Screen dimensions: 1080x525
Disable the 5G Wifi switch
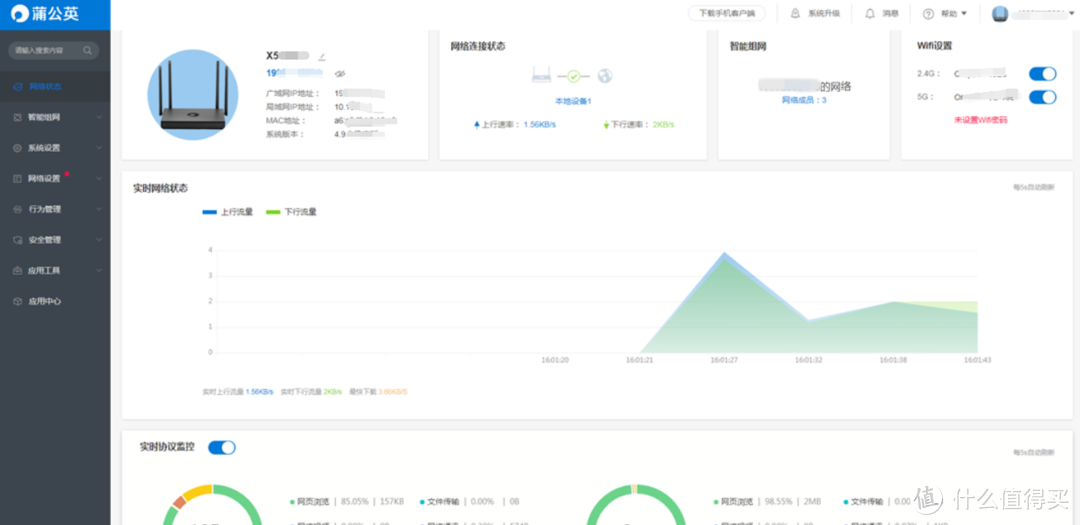coord(1042,97)
